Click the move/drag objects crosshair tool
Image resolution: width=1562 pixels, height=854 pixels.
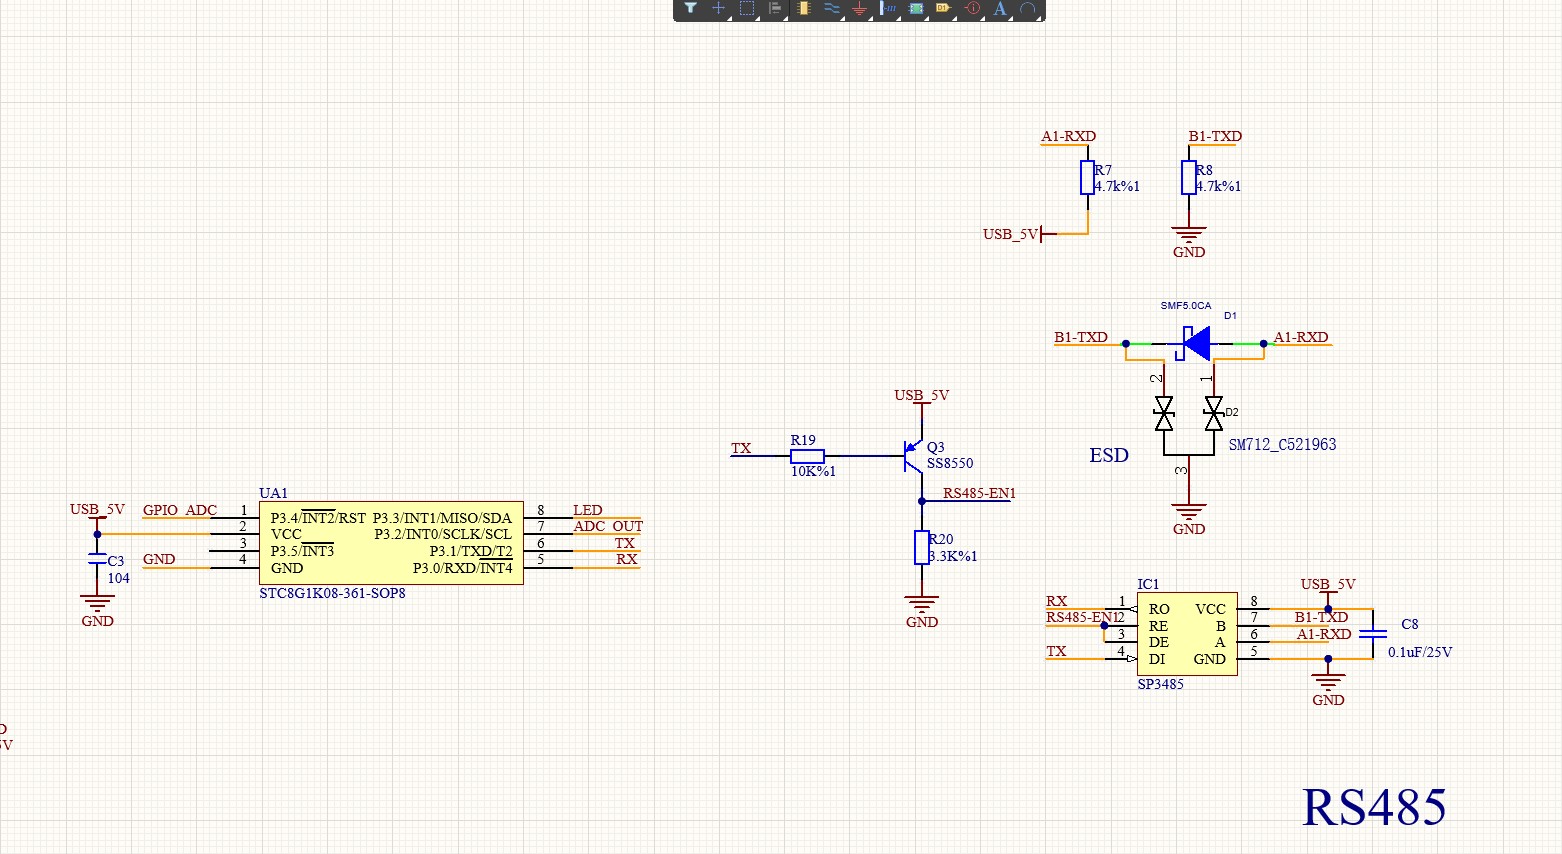click(x=718, y=8)
